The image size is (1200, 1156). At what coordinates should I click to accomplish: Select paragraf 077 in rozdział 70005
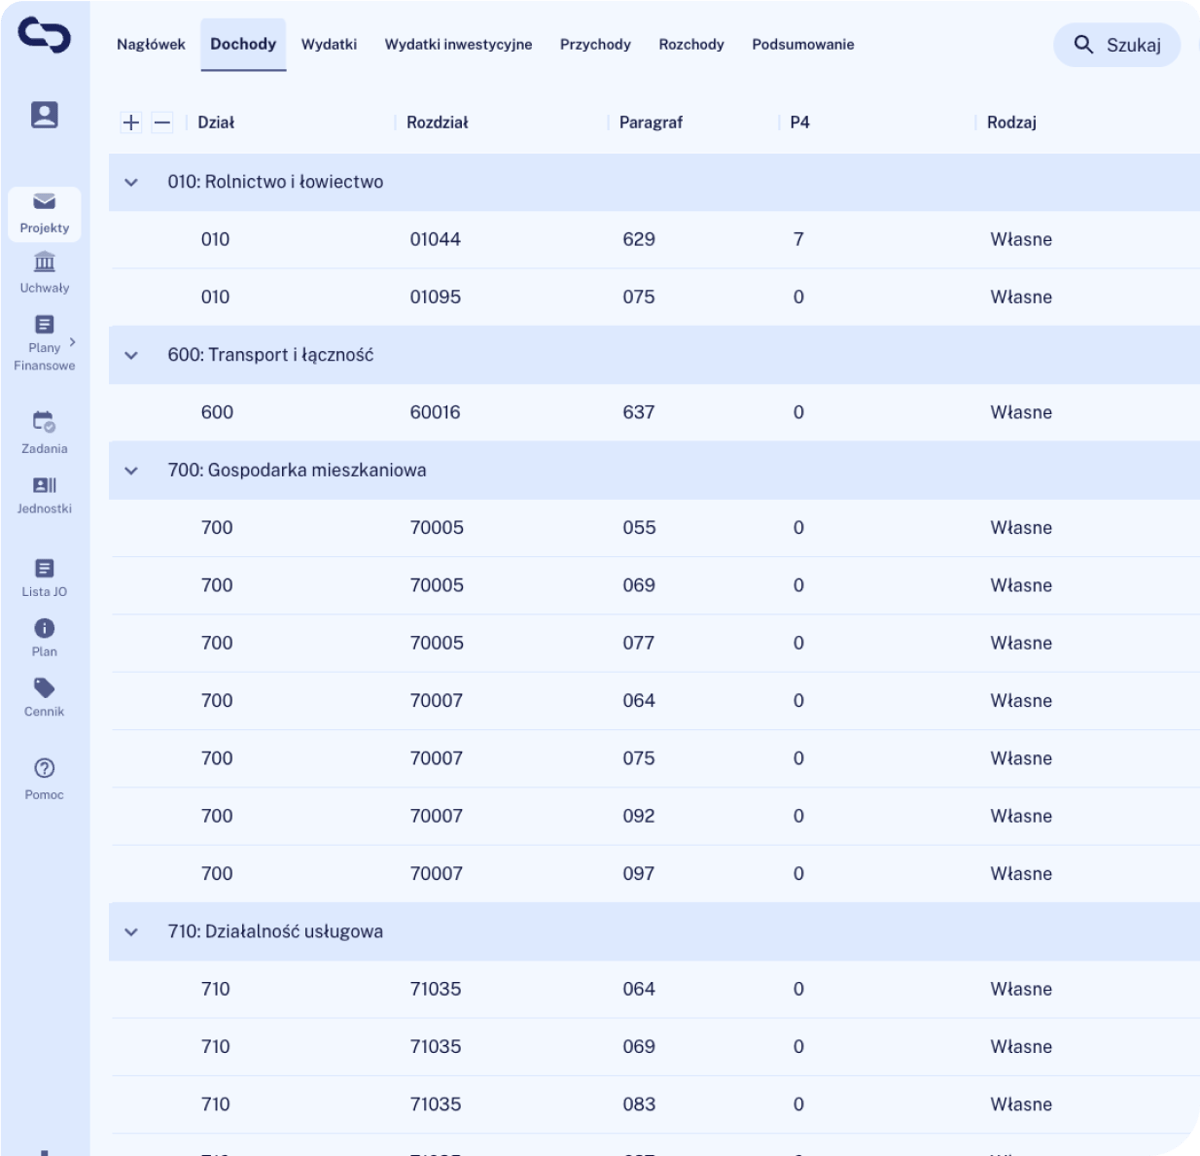click(639, 643)
